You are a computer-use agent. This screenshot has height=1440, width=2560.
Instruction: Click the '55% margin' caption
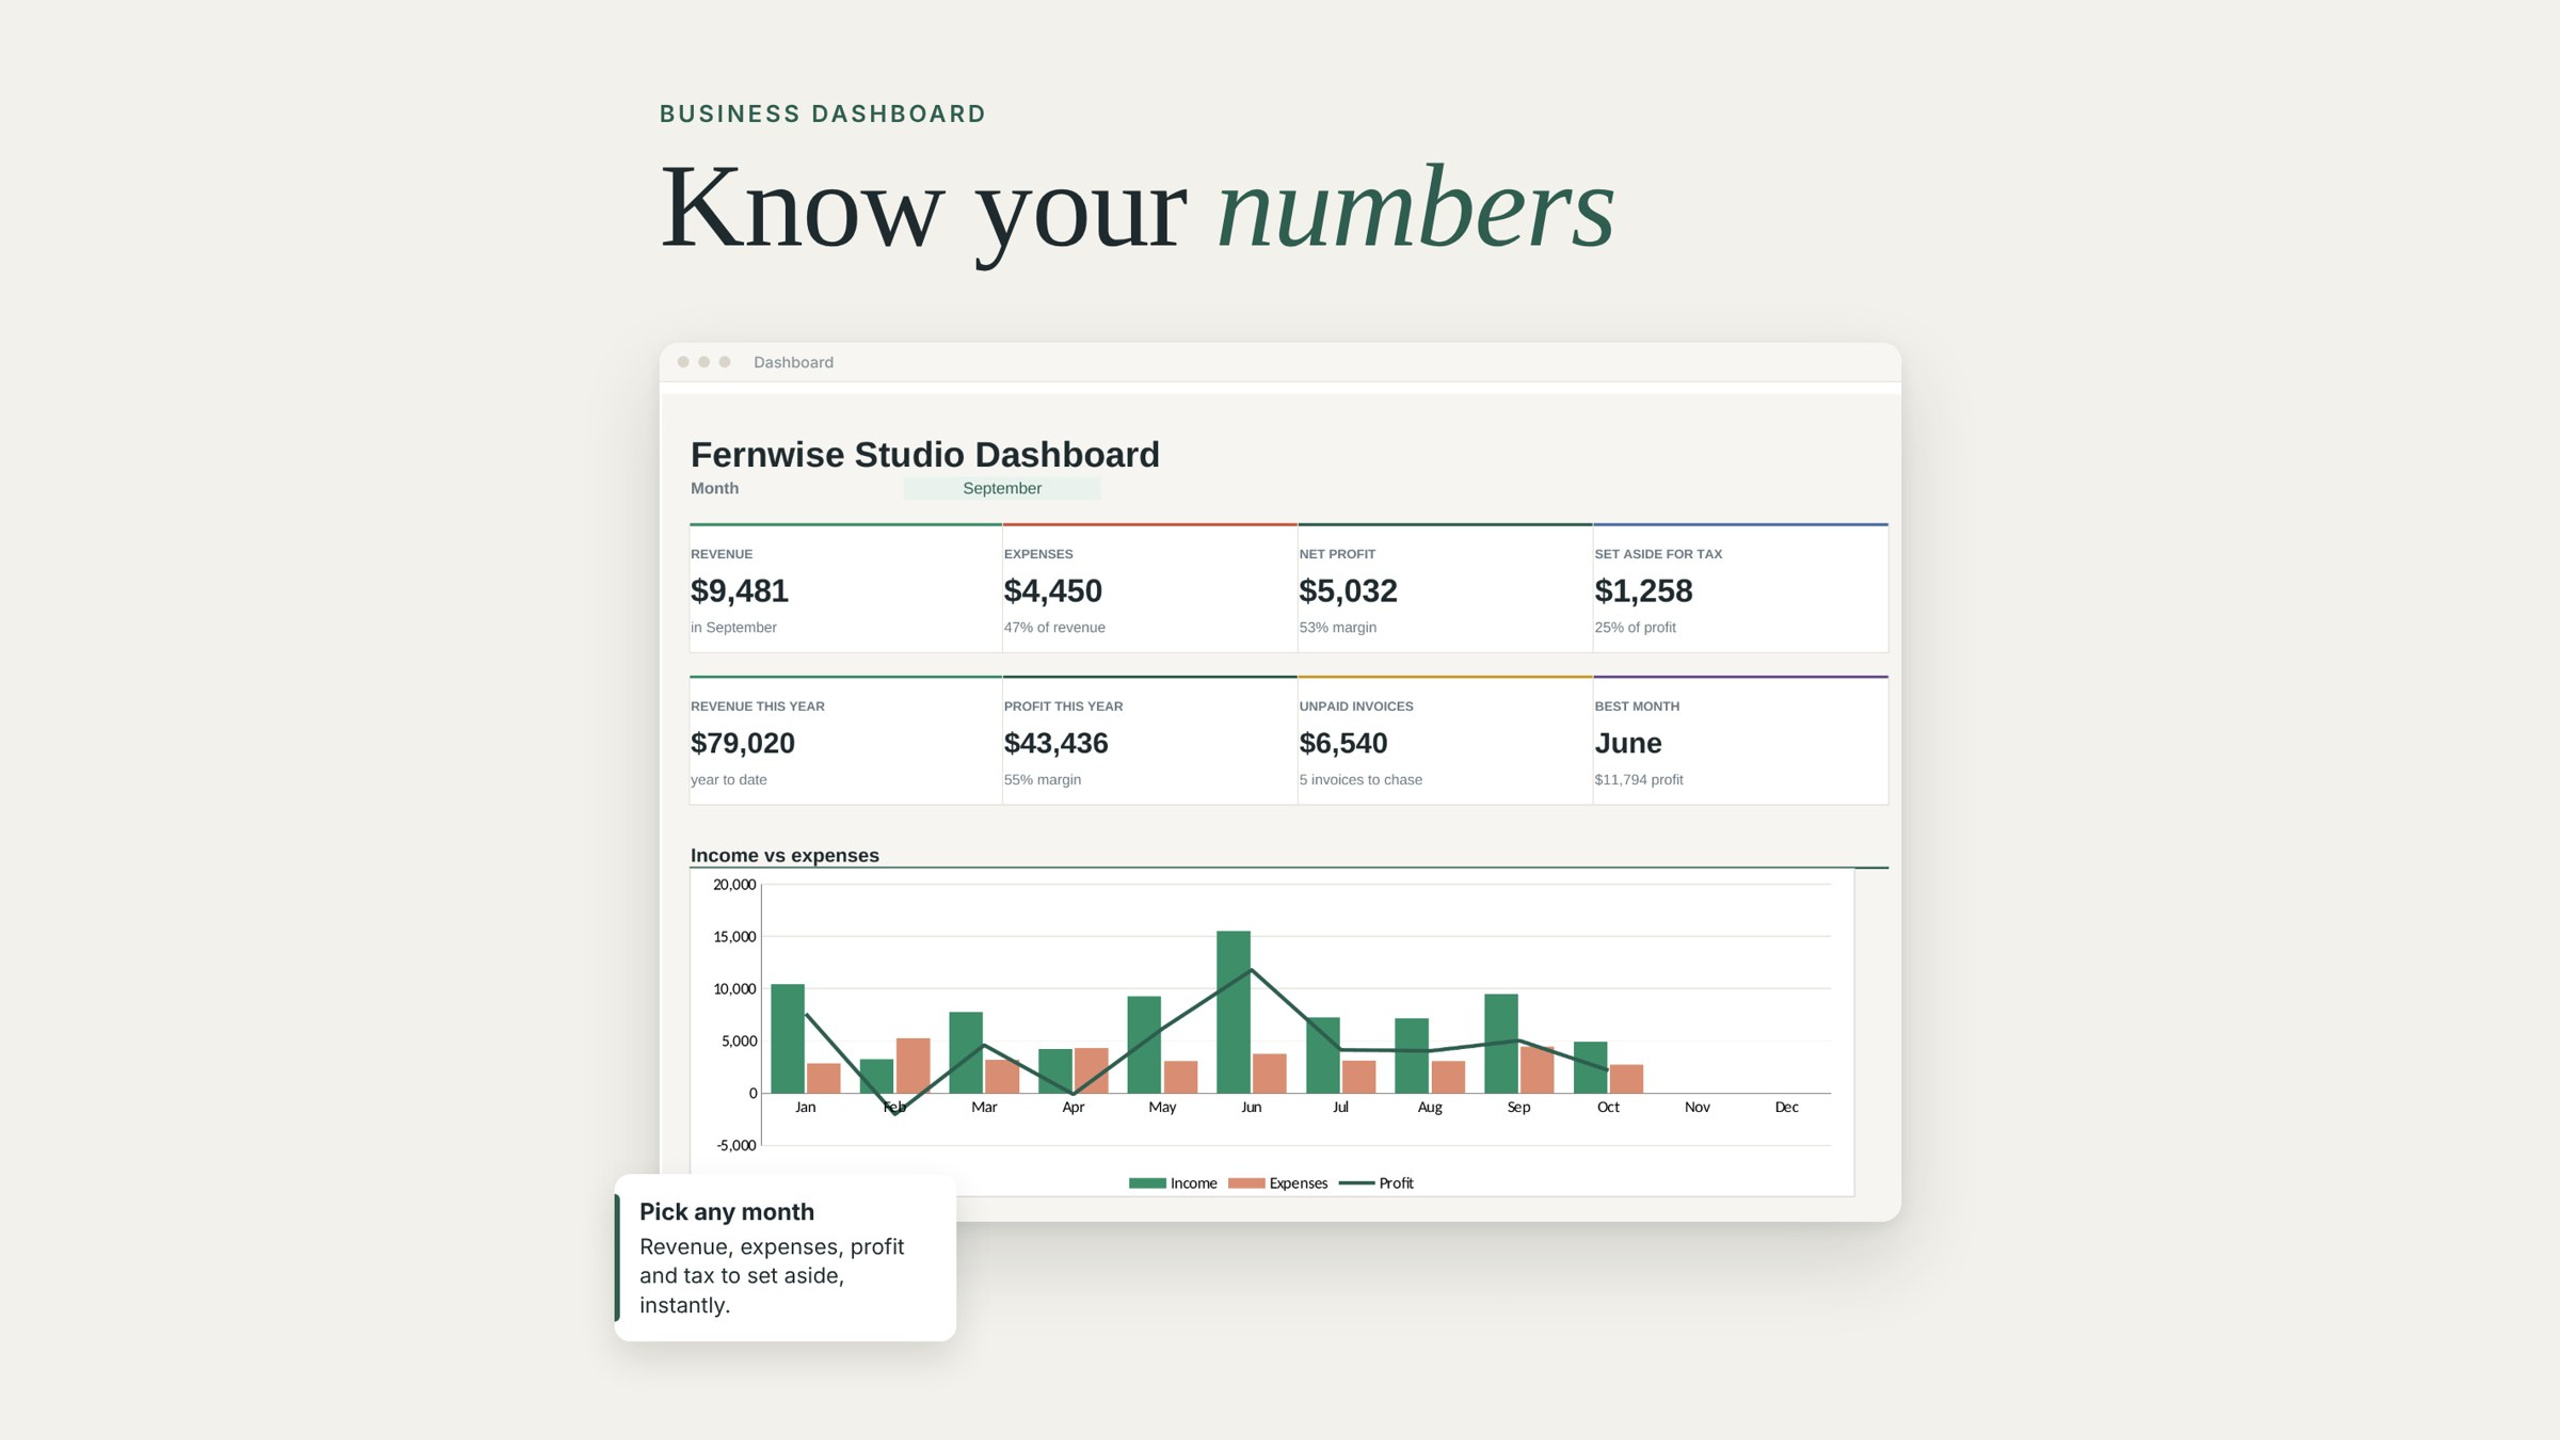(x=1042, y=779)
